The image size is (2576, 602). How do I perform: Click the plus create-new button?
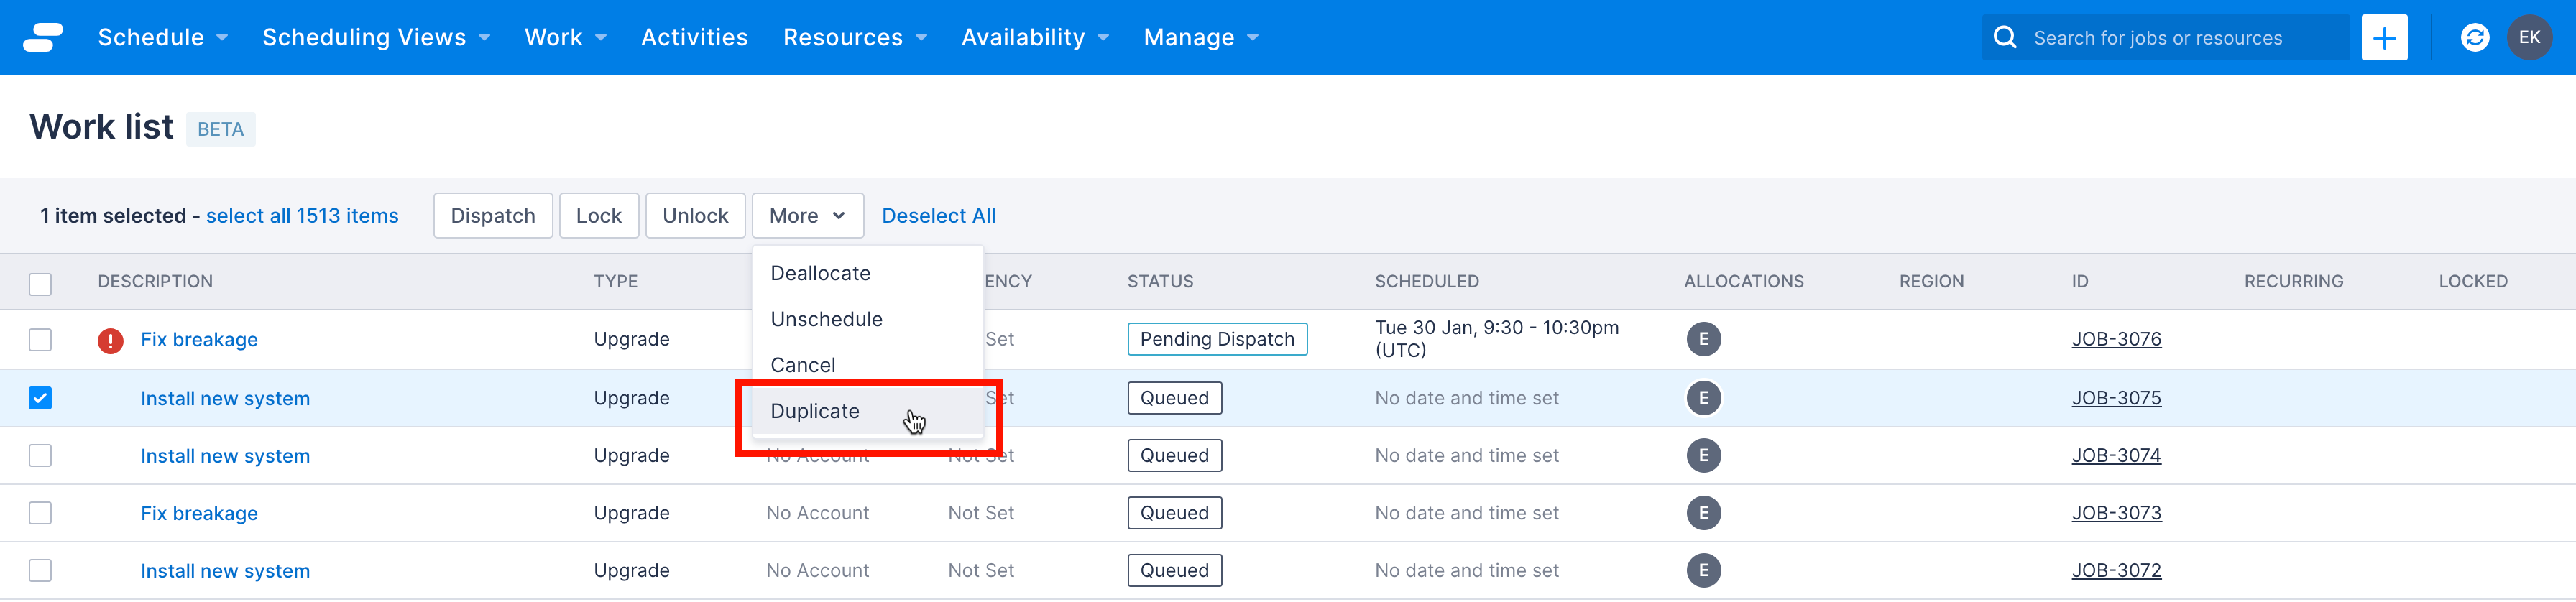[2384, 37]
